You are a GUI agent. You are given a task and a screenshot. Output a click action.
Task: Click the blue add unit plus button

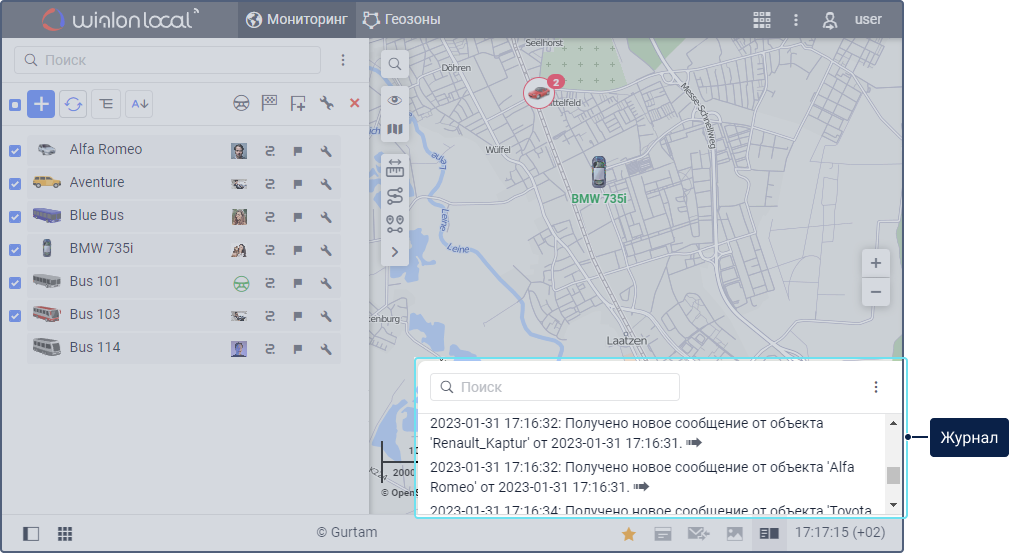tap(41, 103)
